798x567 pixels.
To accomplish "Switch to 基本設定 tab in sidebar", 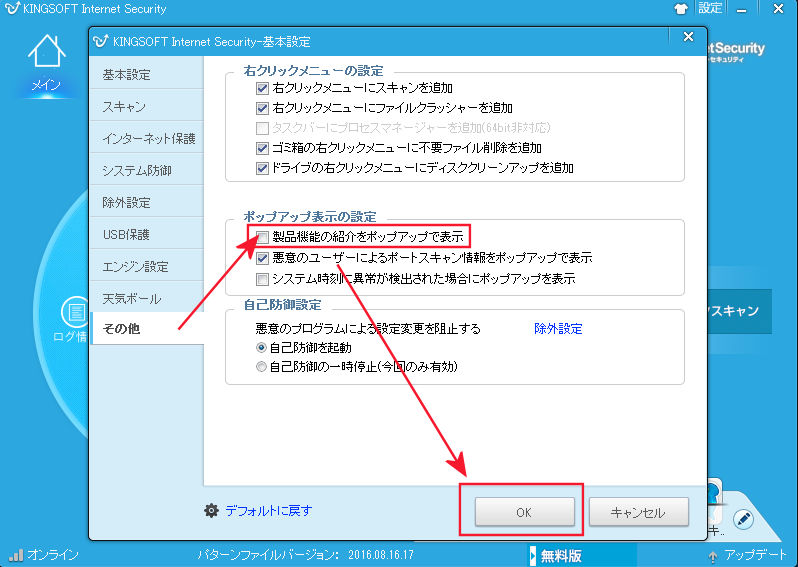I will pyautogui.click(x=147, y=75).
